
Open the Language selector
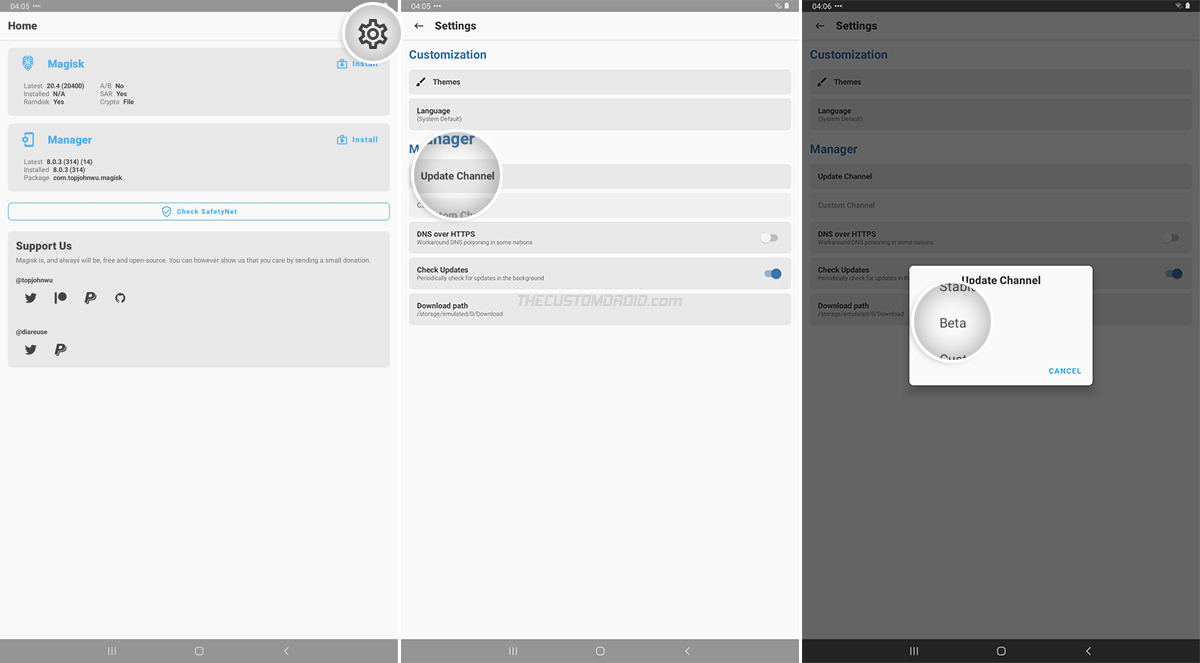[x=600, y=114]
